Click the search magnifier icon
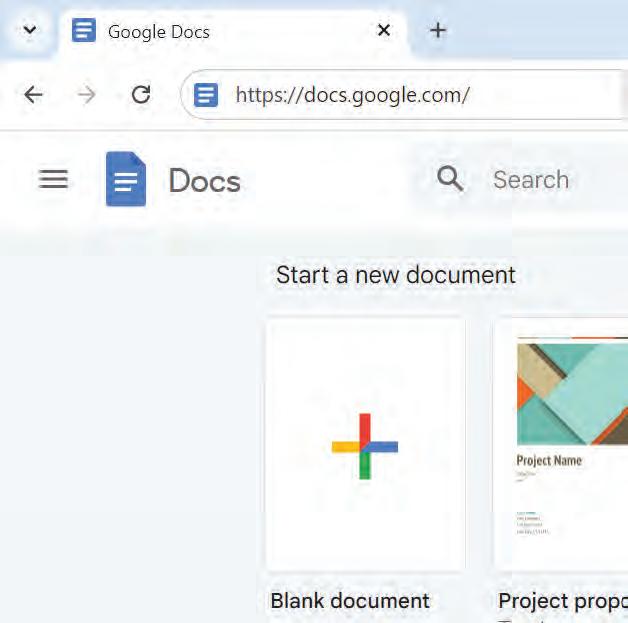Viewport: 628px width, 623px height. click(x=450, y=179)
